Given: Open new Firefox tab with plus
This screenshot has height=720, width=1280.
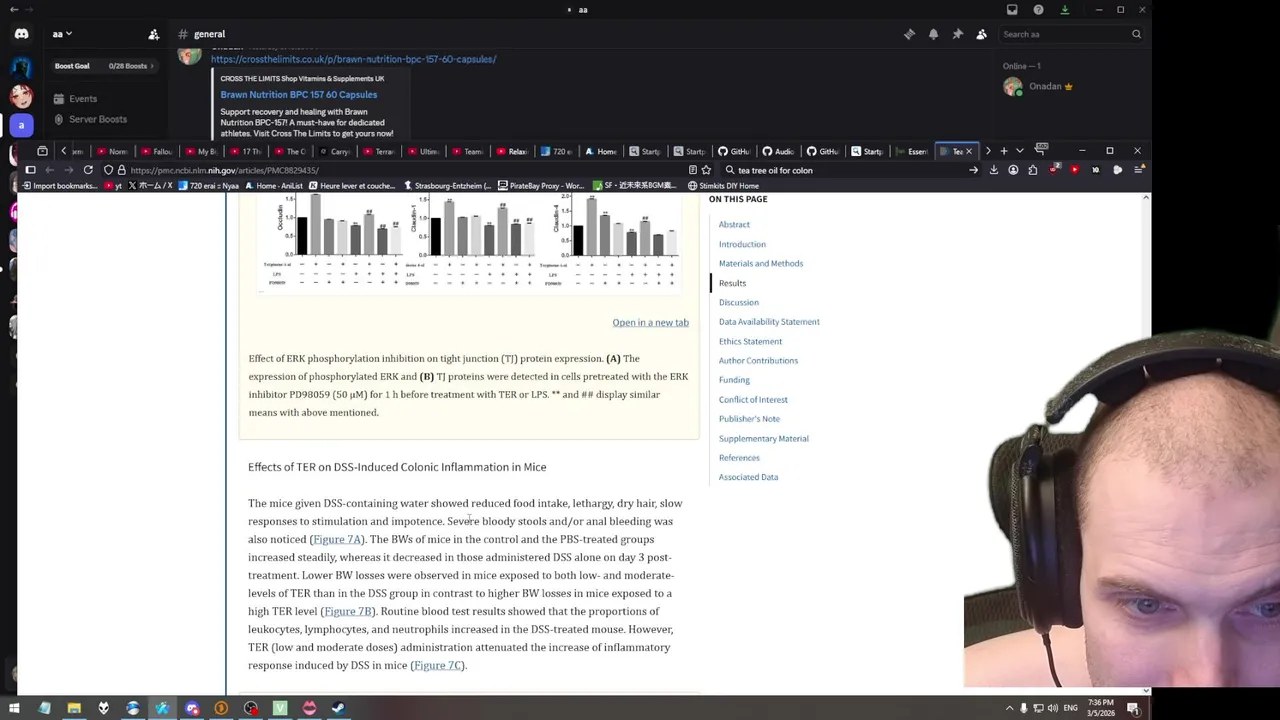Looking at the screenshot, I should click(x=1004, y=151).
